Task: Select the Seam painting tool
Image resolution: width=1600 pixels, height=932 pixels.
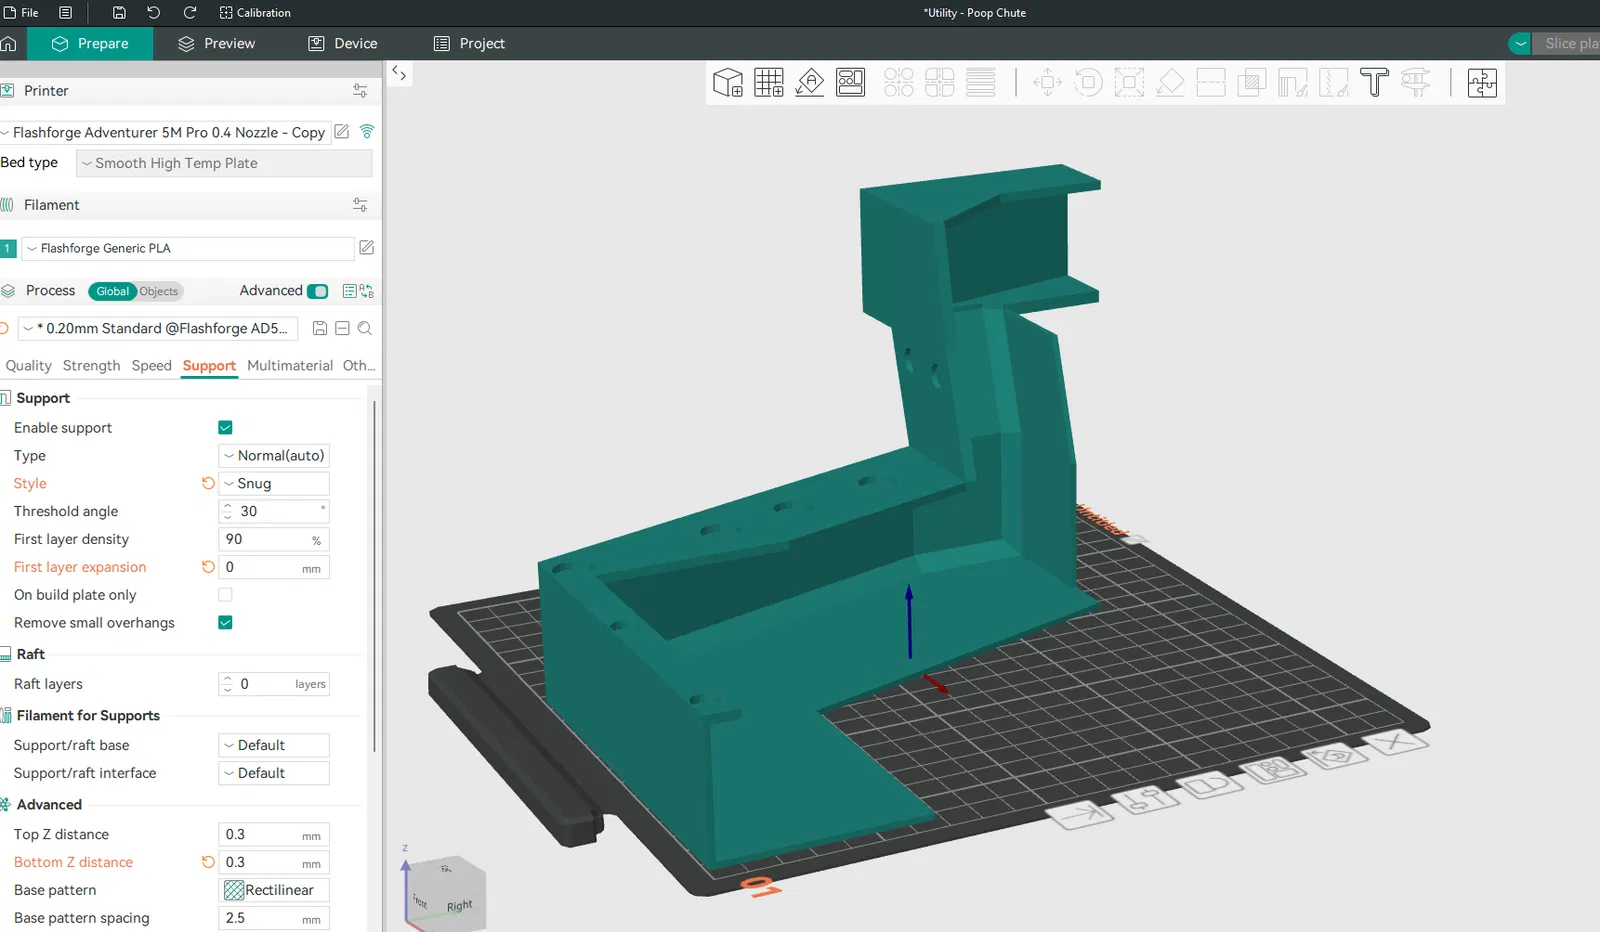Action: [x=1334, y=82]
